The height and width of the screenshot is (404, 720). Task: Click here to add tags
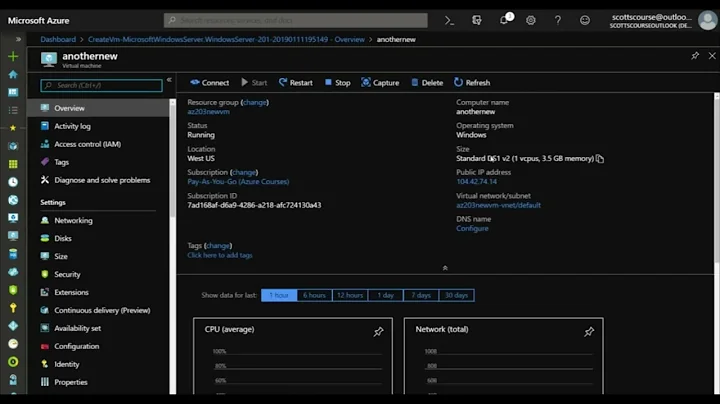pos(220,255)
